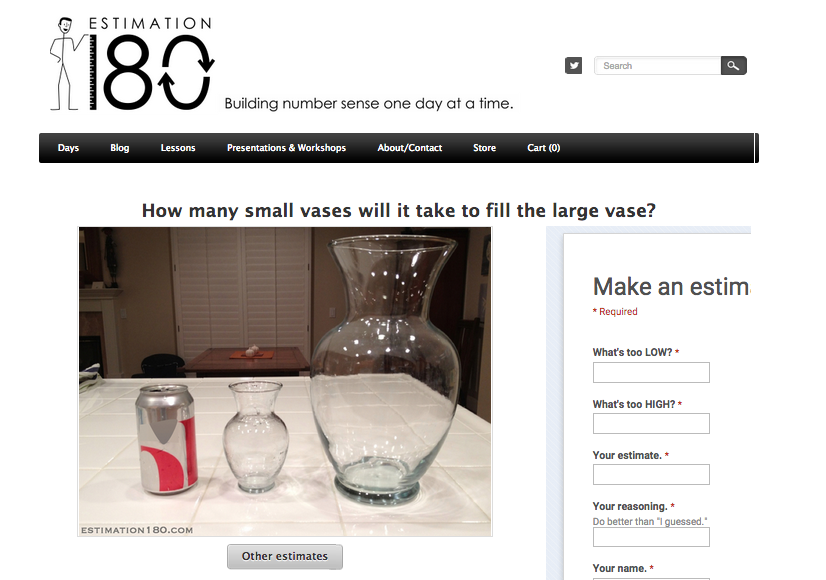Click the Estimation 180 logo
This screenshot has width=826, height=580.
click(x=132, y=63)
